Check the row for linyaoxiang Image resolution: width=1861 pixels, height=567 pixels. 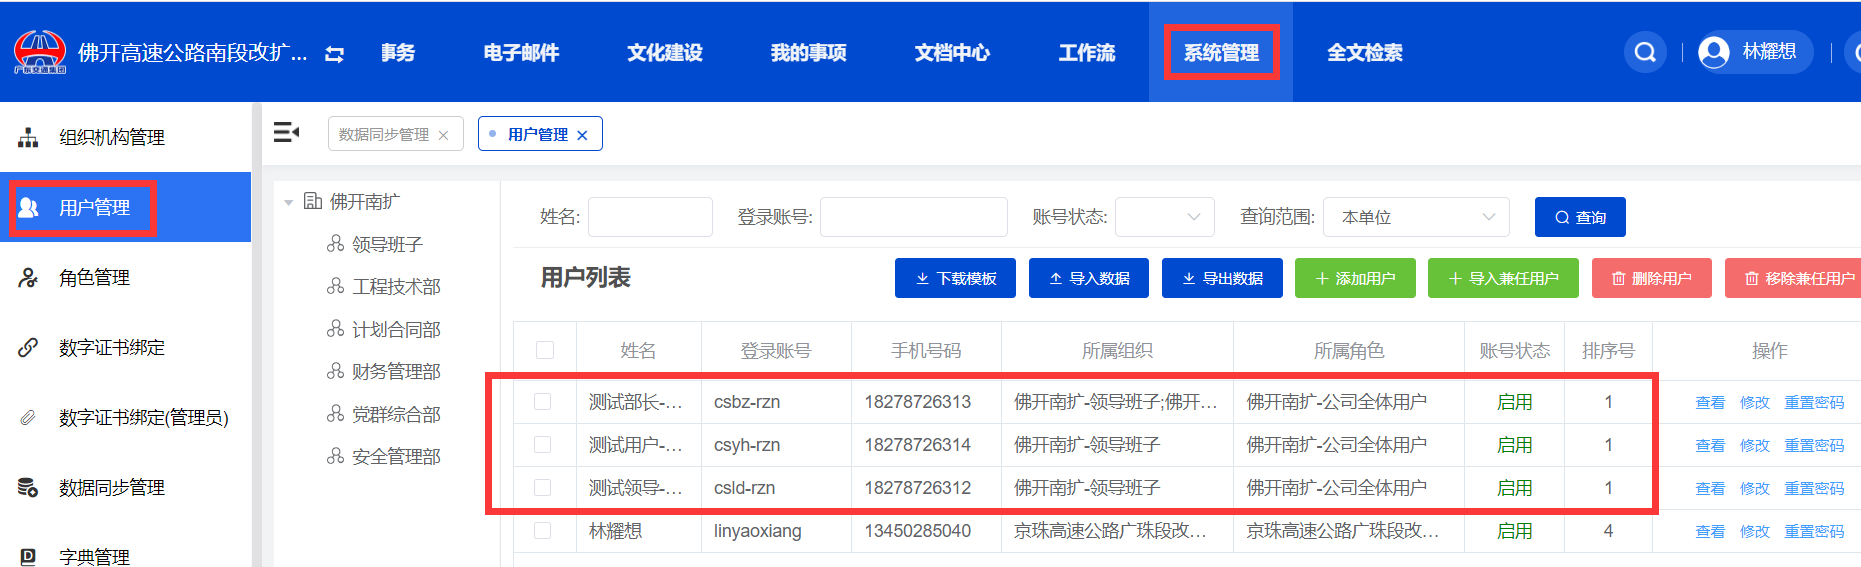(542, 530)
